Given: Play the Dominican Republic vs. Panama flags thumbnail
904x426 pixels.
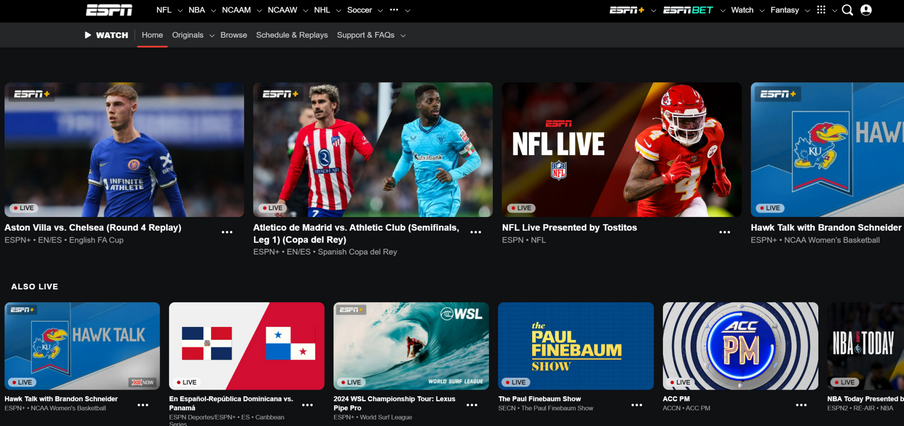Looking at the screenshot, I should (247, 346).
